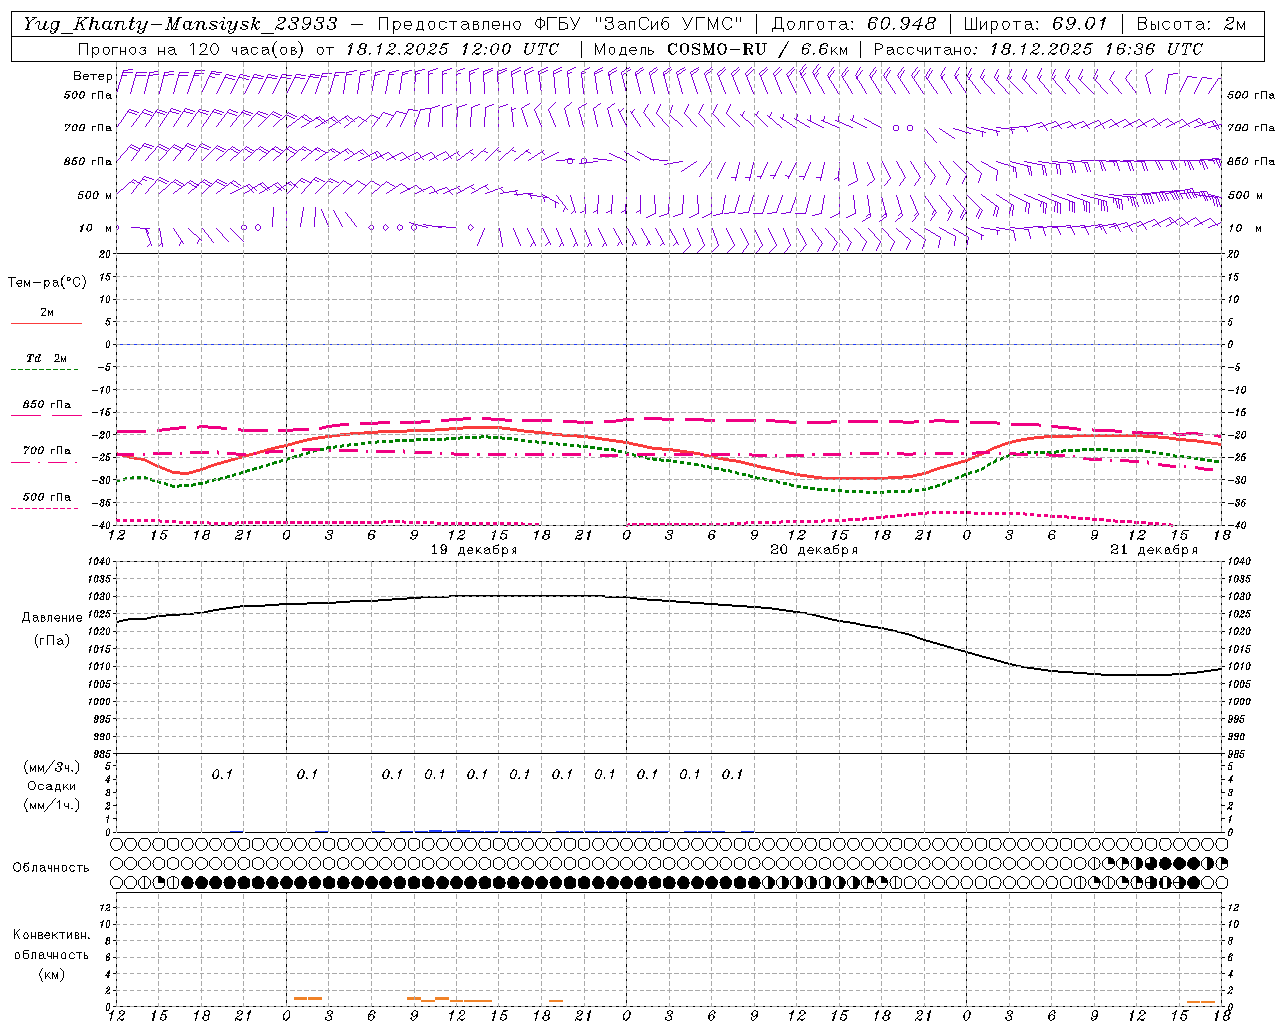The width and height of the screenshot is (1280, 1024).
Task: Click the Облачность cloud cover label
Action: coord(51,867)
